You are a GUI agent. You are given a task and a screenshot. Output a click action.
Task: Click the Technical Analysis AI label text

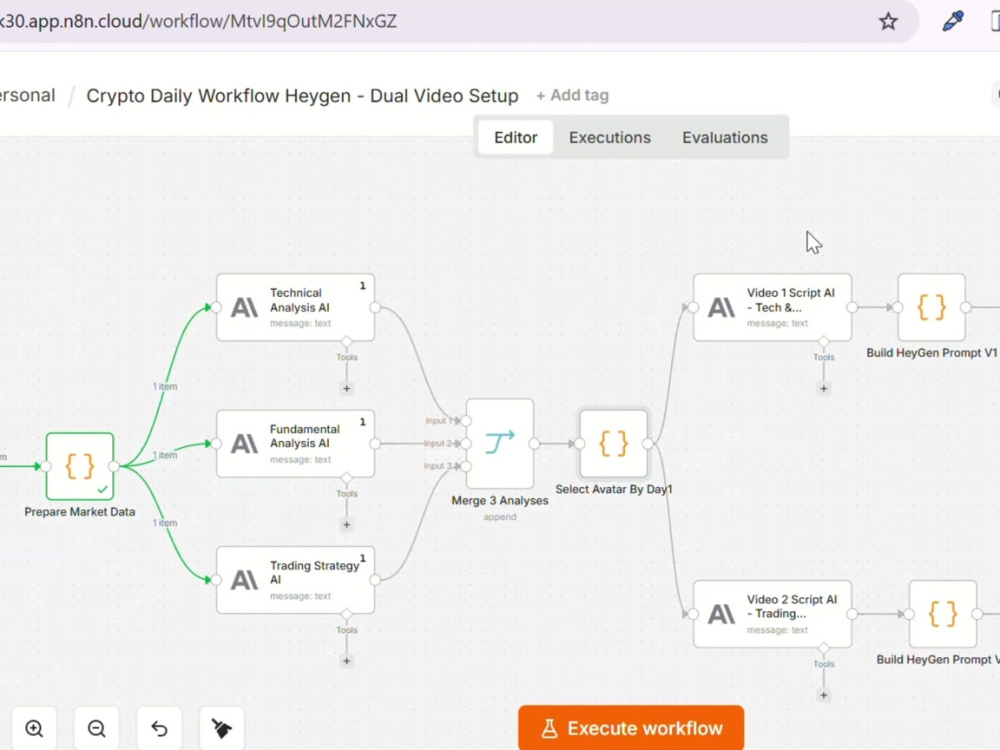[299, 300]
